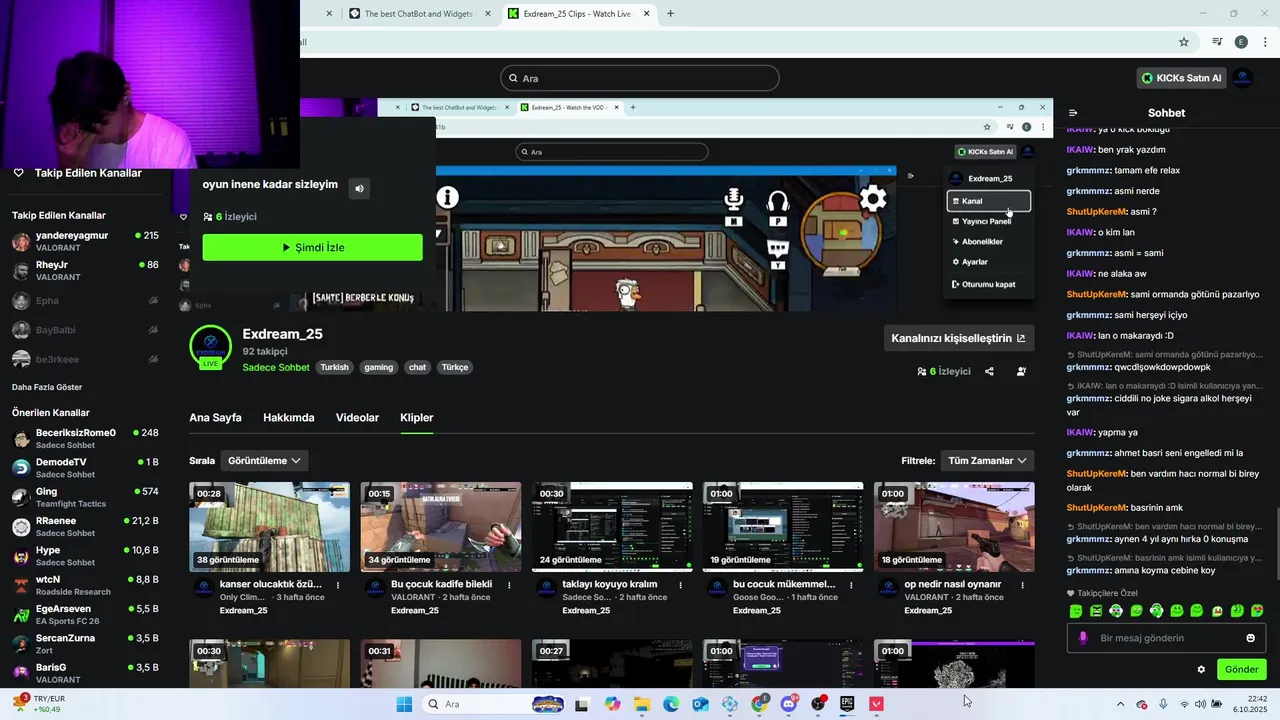Open EgeArseven recommended channel
The width and height of the screenshot is (1280, 720).
[85, 615]
